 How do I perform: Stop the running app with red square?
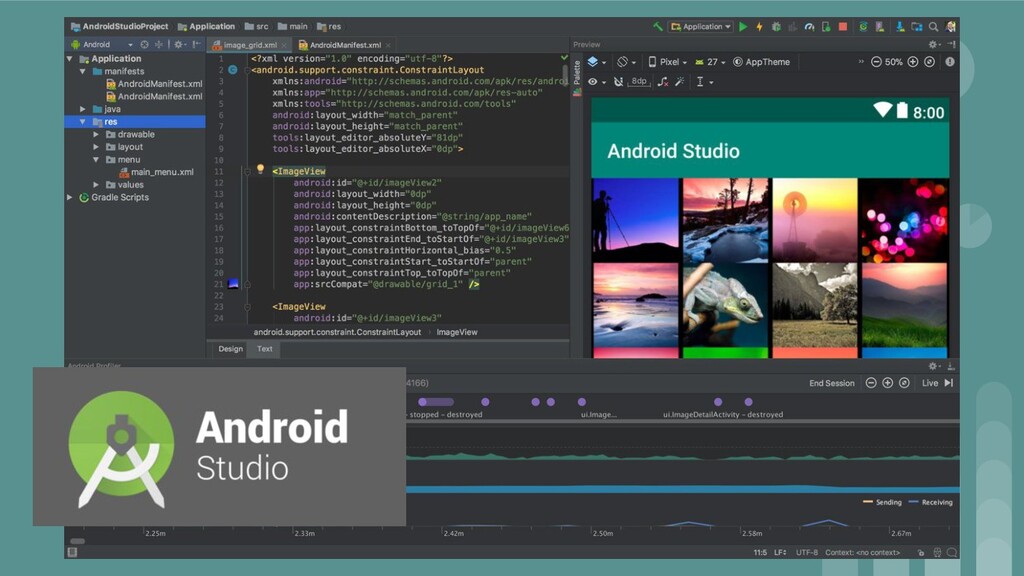pos(843,27)
